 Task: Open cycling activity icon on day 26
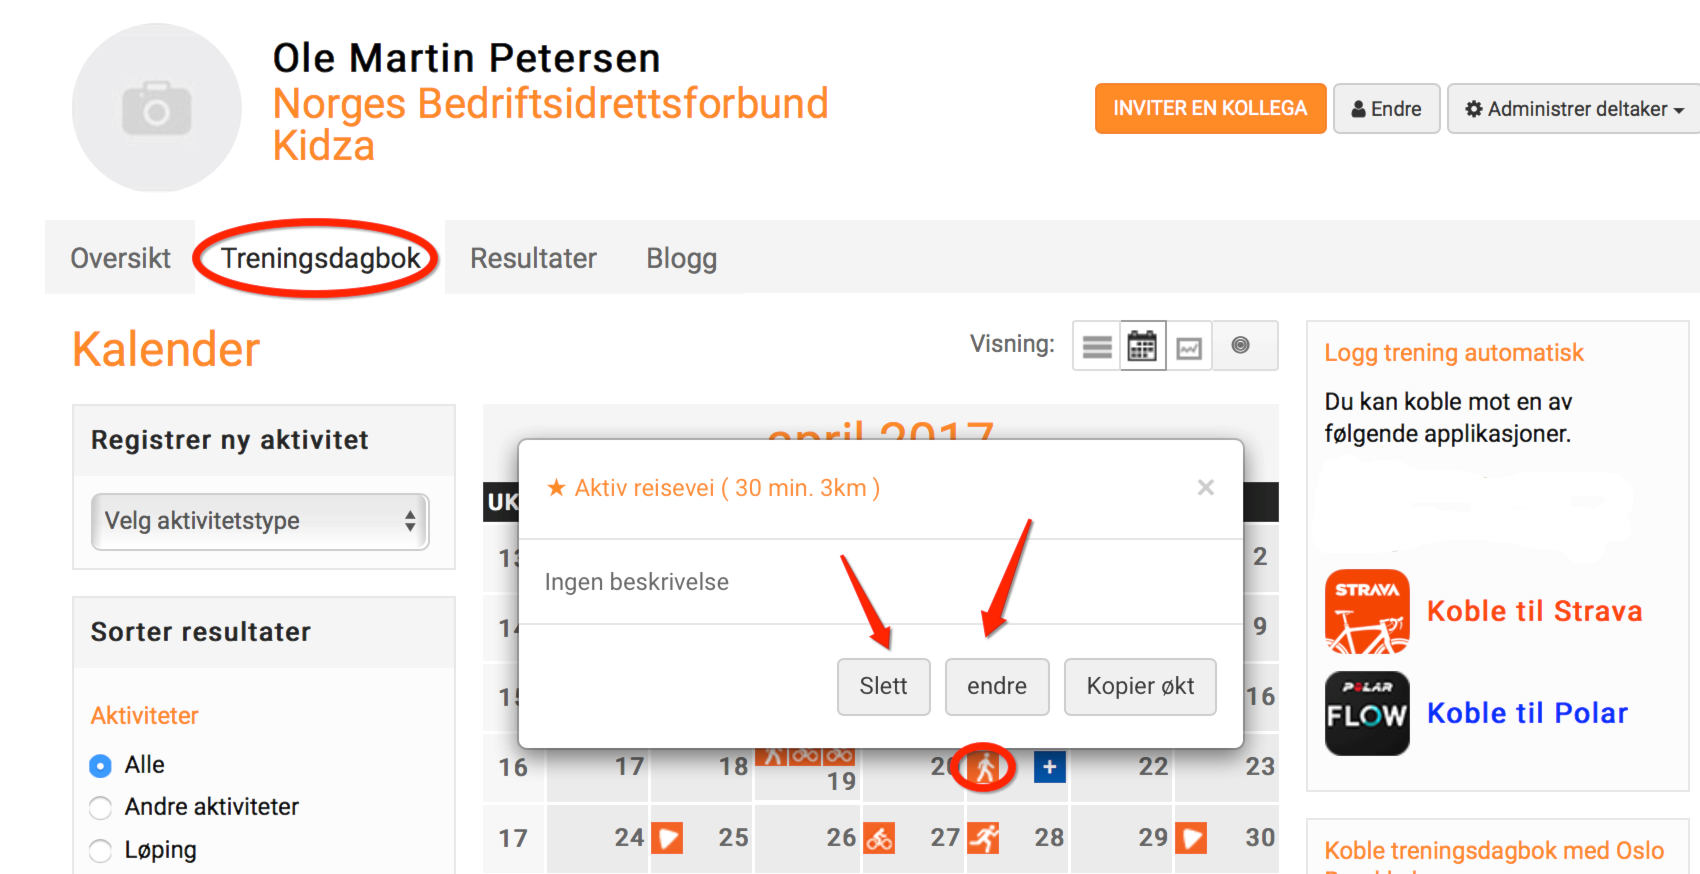(x=879, y=838)
